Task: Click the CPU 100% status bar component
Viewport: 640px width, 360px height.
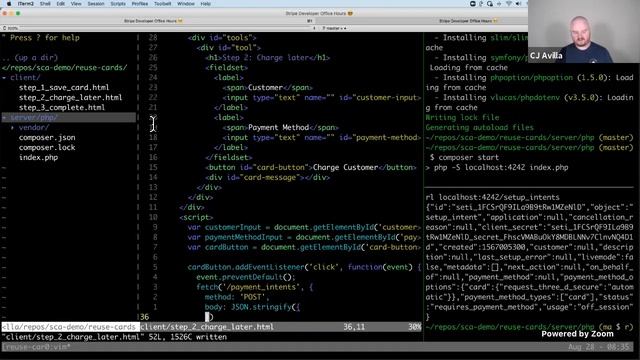Action: coord(10,28)
